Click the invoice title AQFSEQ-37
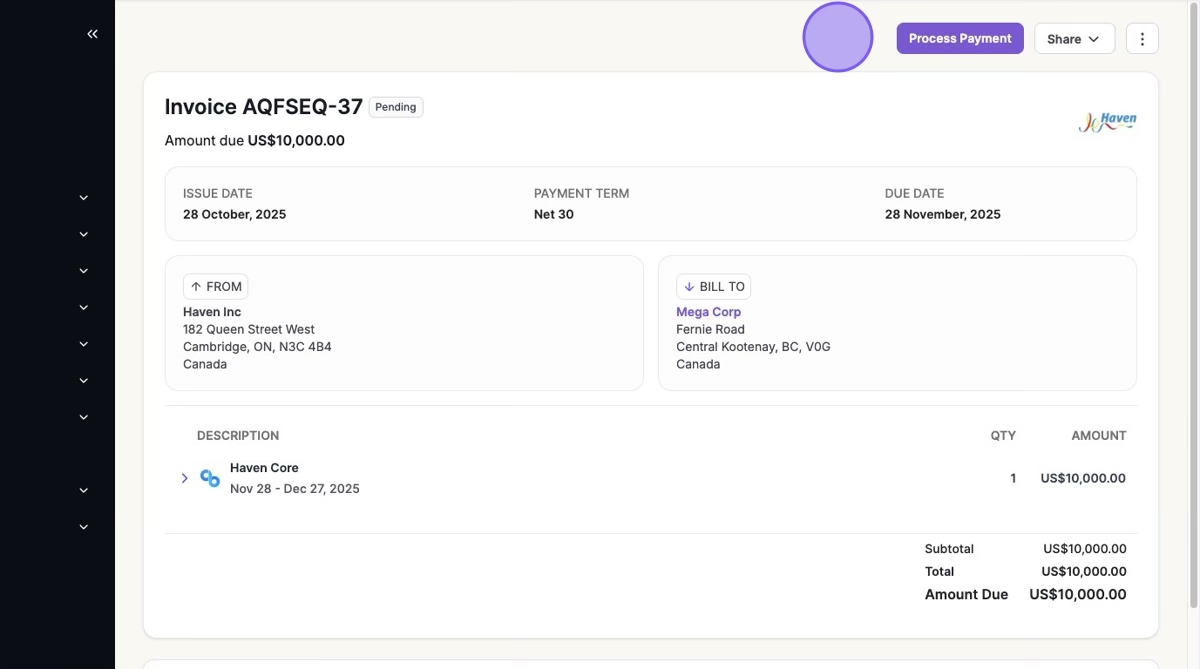Viewport: 1200px width, 669px height. [x=263, y=107]
